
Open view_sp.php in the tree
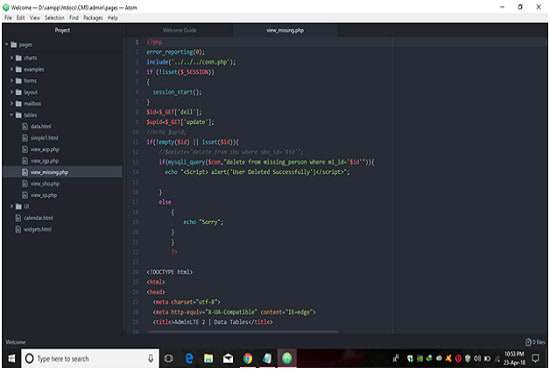click(x=43, y=195)
